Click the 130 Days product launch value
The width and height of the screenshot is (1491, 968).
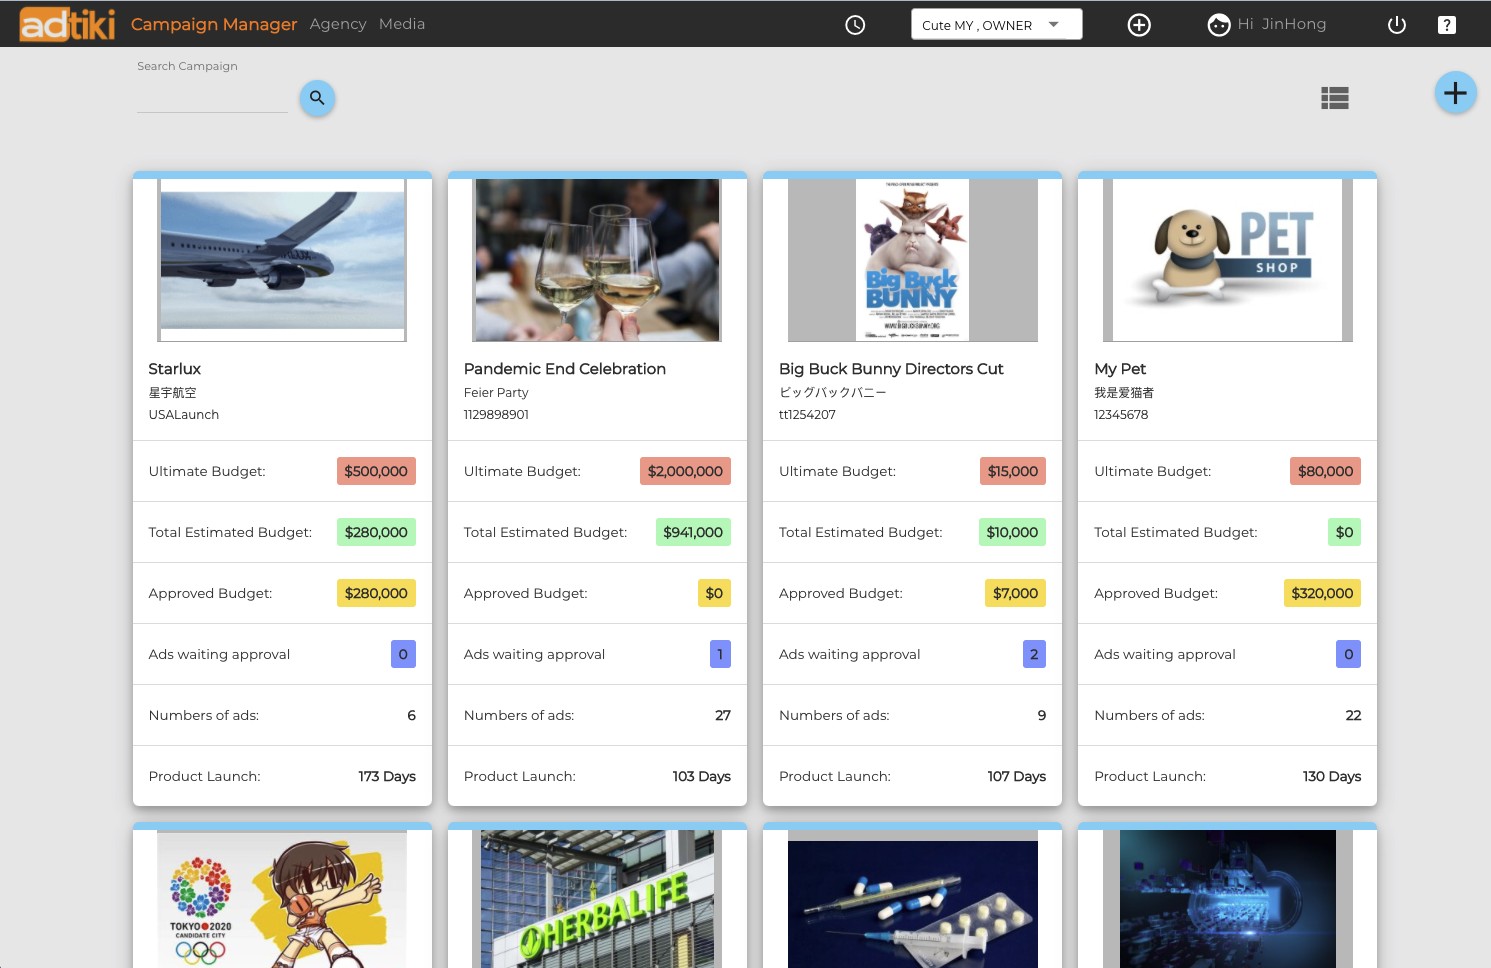pyautogui.click(x=1332, y=776)
